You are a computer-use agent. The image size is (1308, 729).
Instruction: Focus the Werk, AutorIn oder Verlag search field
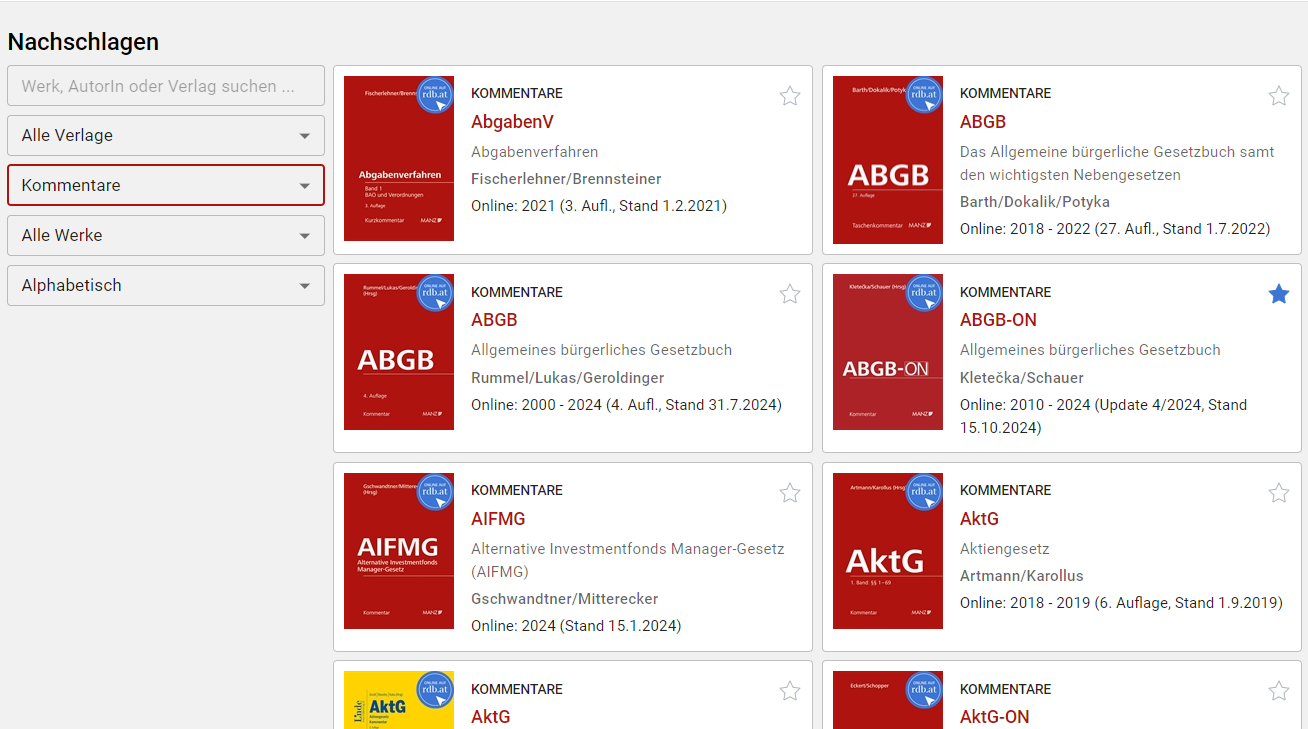click(166, 86)
